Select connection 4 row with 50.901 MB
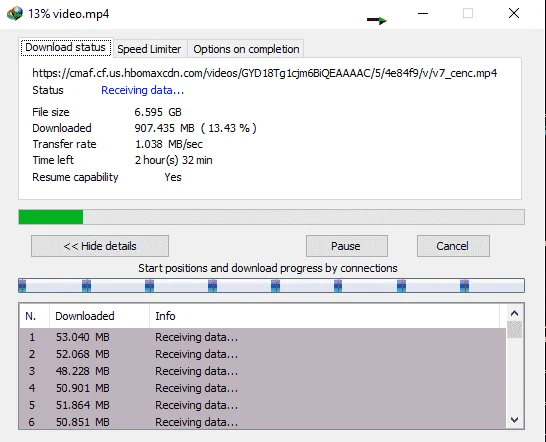Image resolution: width=546 pixels, height=442 pixels. click(263, 388)
